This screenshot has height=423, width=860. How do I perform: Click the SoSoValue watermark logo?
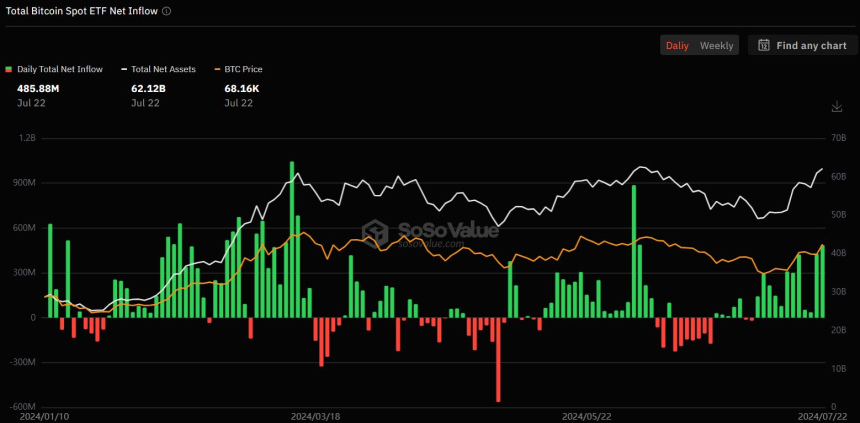coord(375,233)
